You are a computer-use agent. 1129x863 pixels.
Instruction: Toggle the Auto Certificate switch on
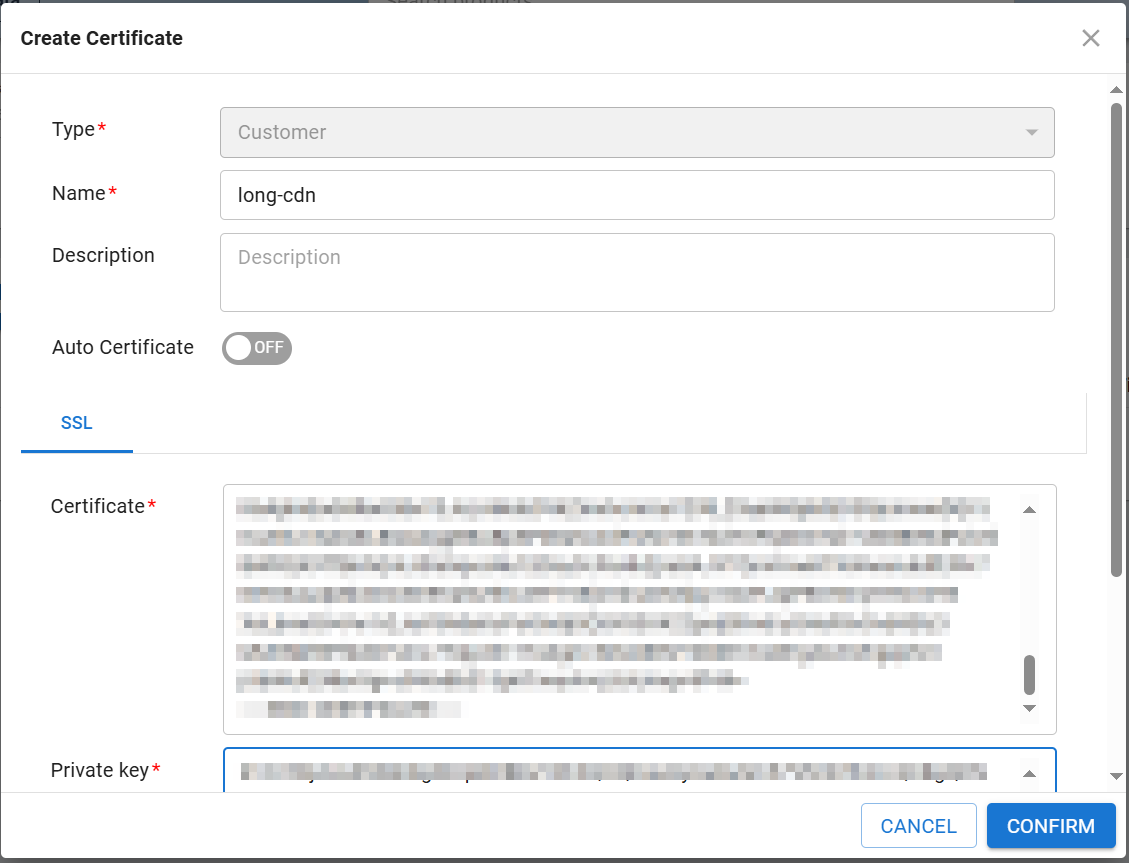(256, 348)
